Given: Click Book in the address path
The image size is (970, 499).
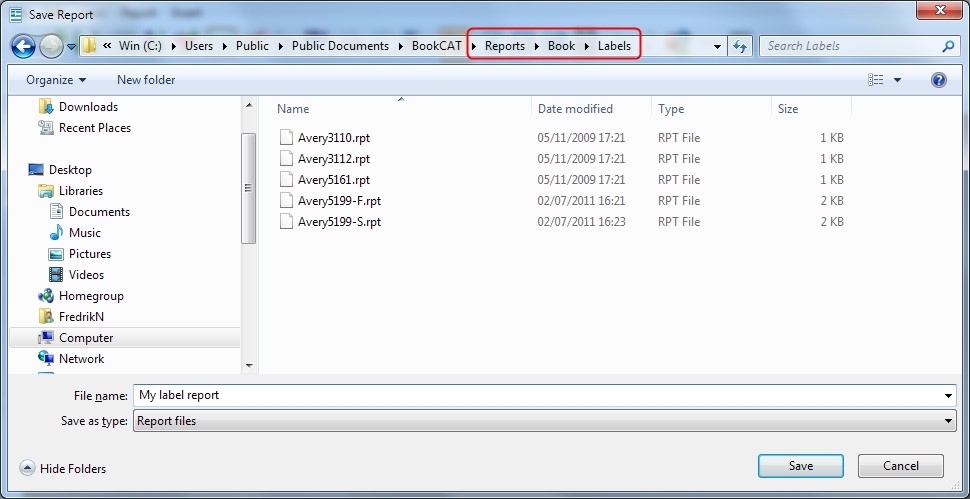Looking at the screenshot, I should click(x=561, y=46).
